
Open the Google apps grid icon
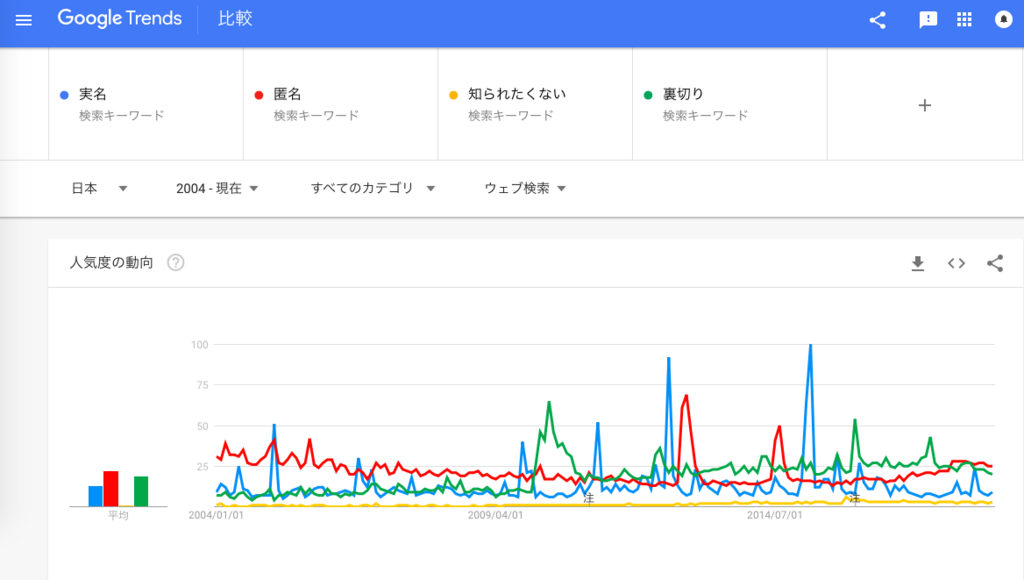click(x=964, y=18)
